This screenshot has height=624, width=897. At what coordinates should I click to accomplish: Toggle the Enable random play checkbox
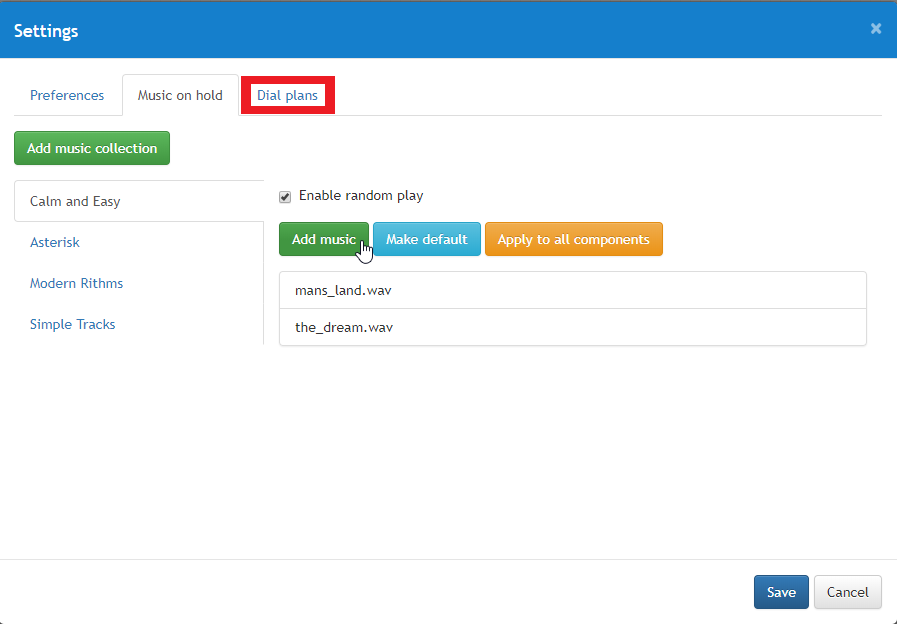pyautogui.click(x=285, y=197)
